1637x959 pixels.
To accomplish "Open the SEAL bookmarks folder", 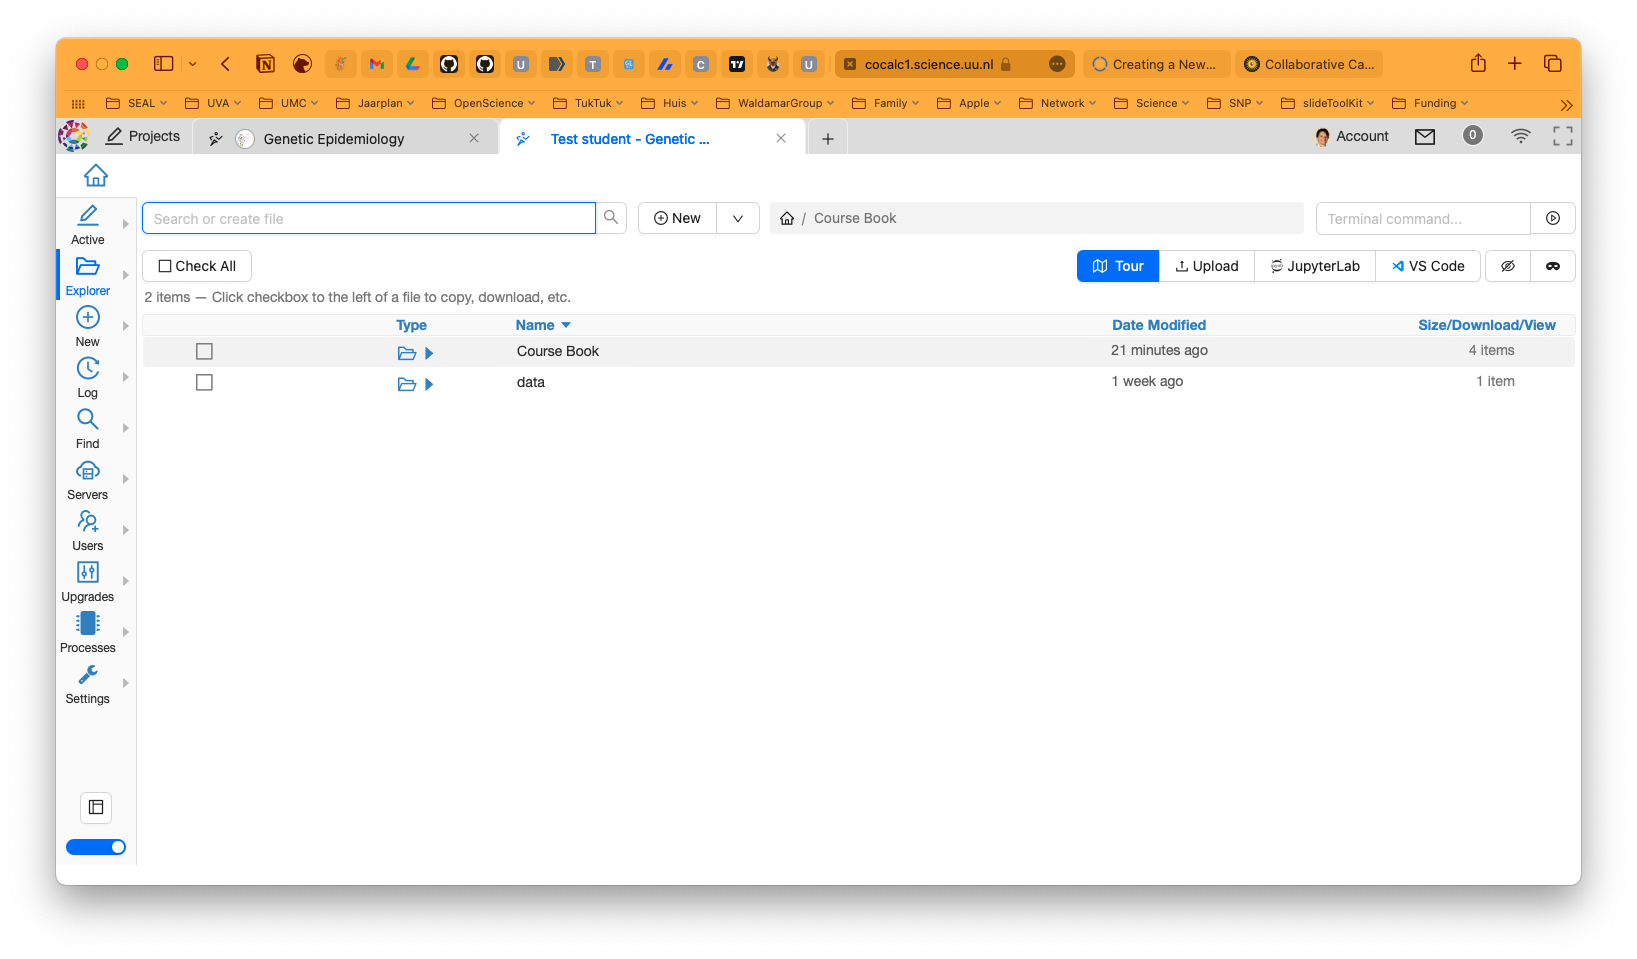I will tap(137, 103).
